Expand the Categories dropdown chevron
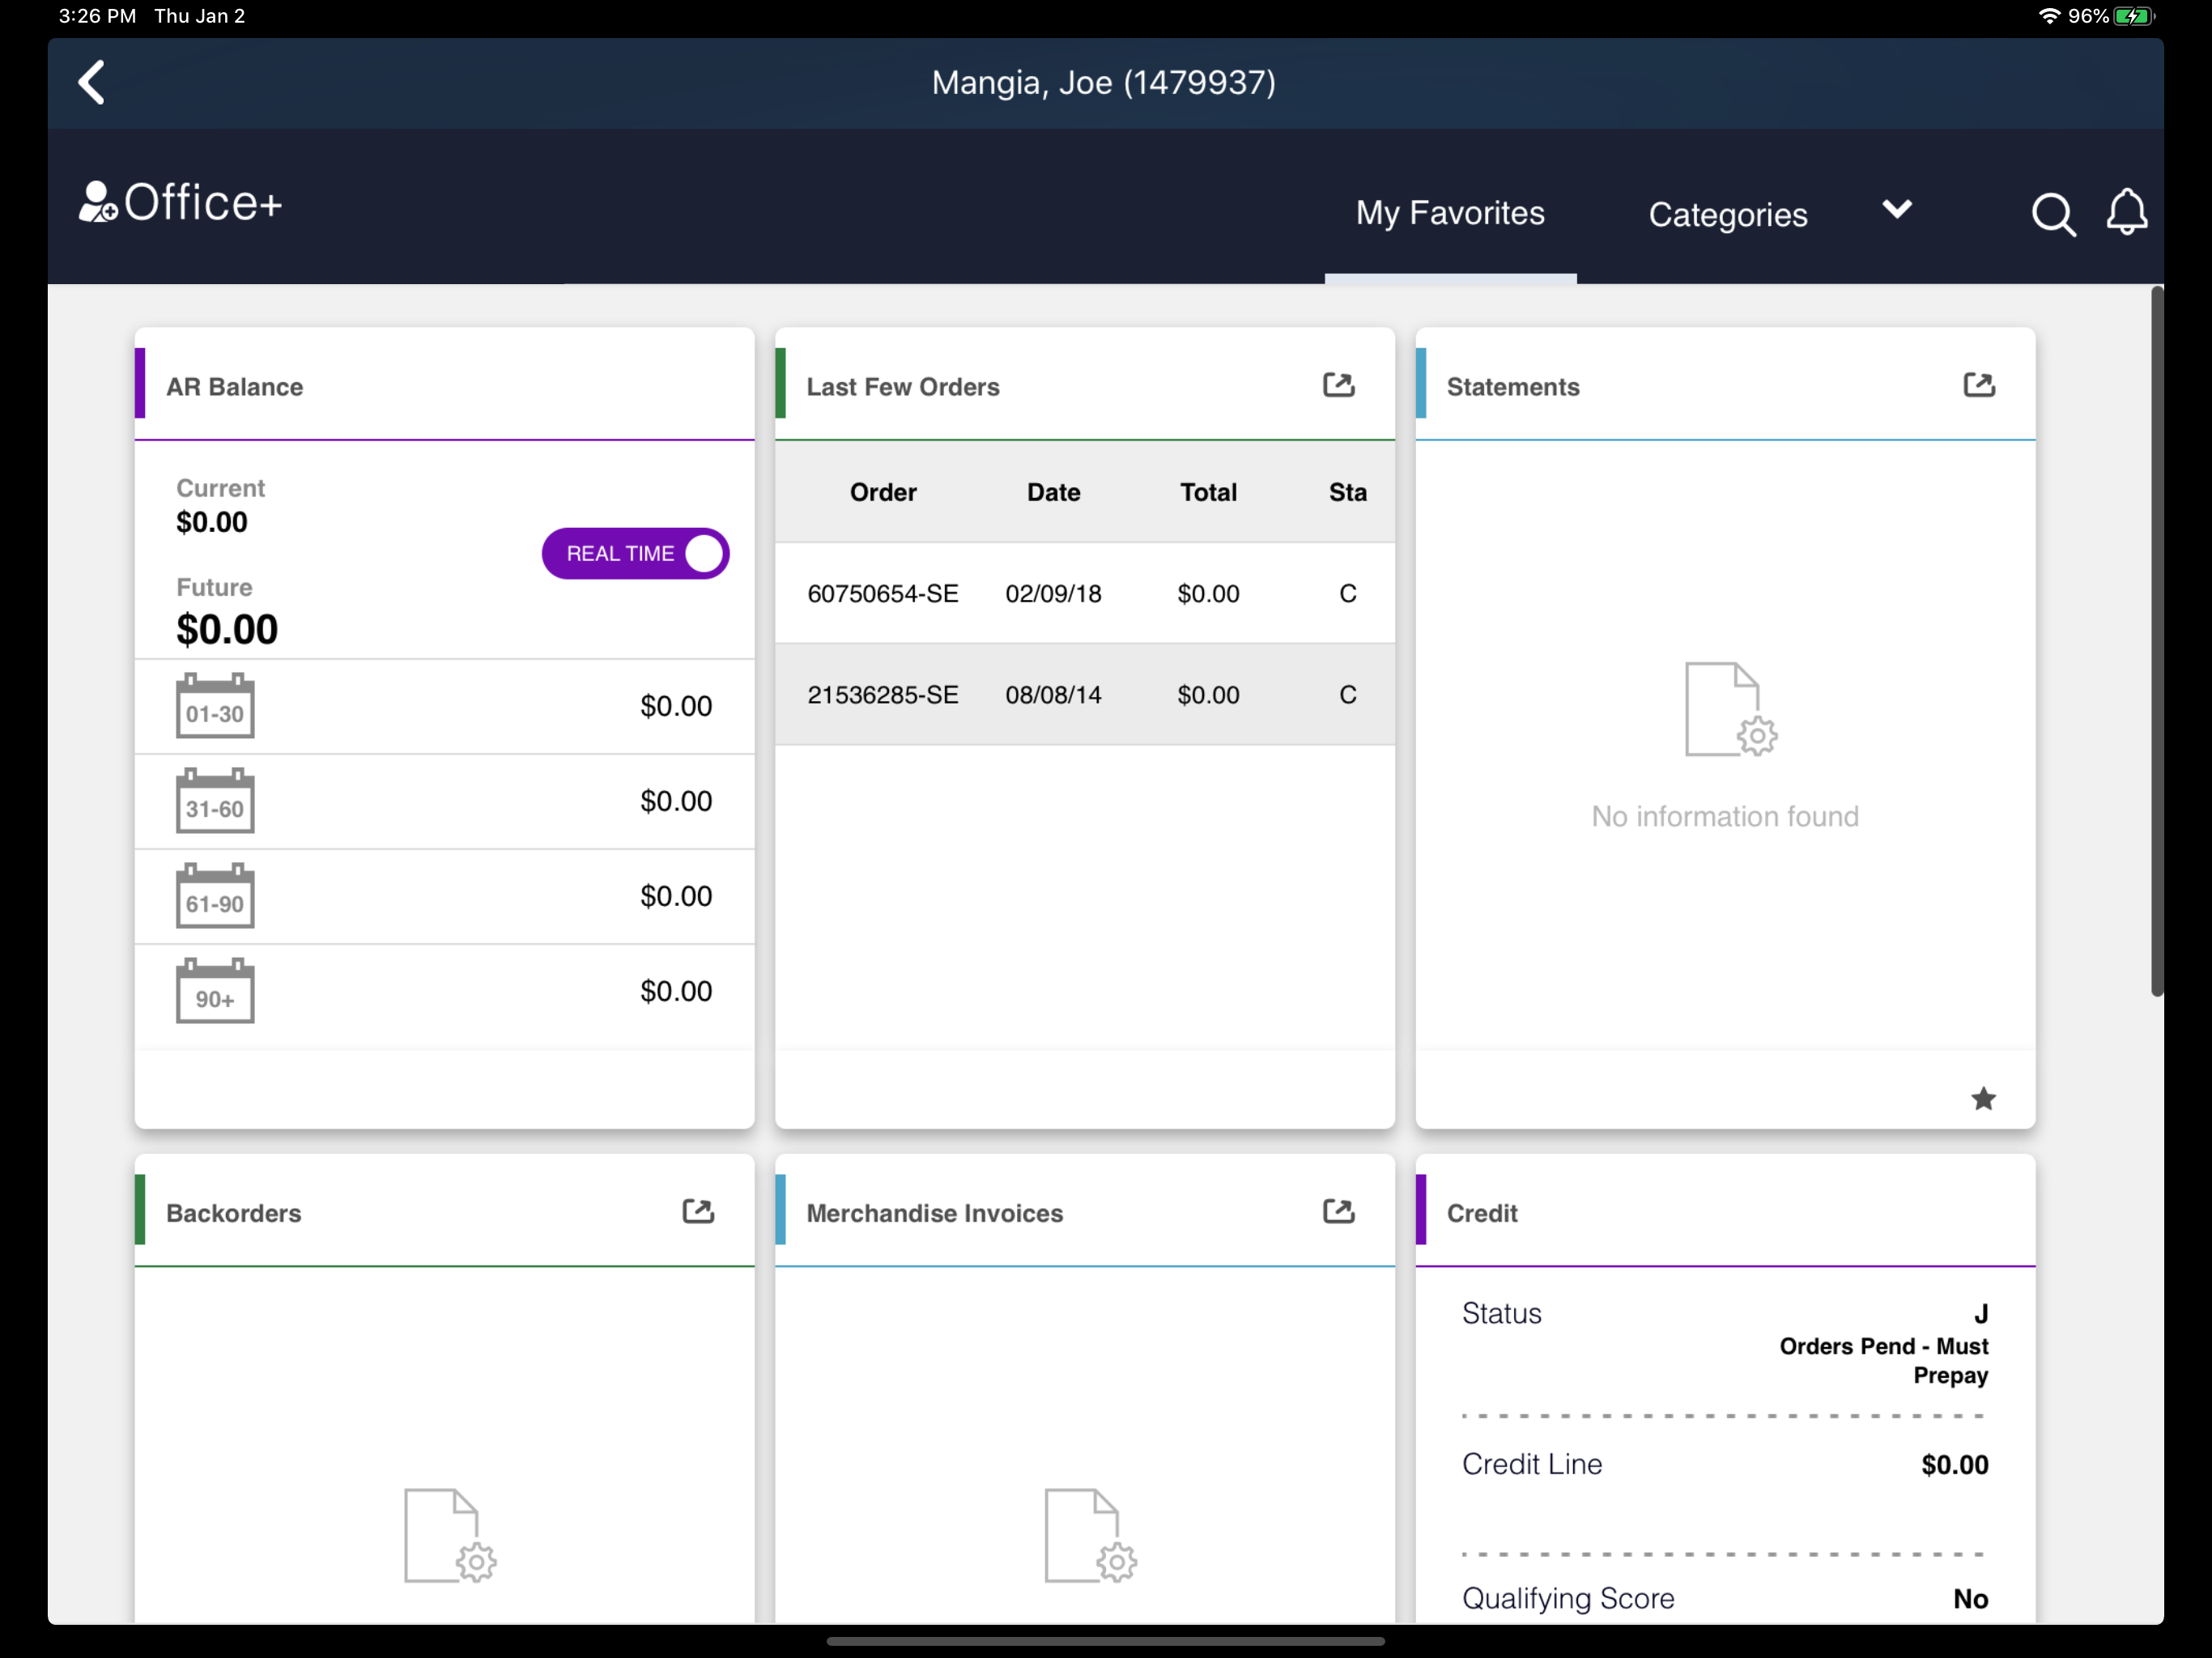This screenshot has height=1658, width=2212. click(x=1896, y=209)
